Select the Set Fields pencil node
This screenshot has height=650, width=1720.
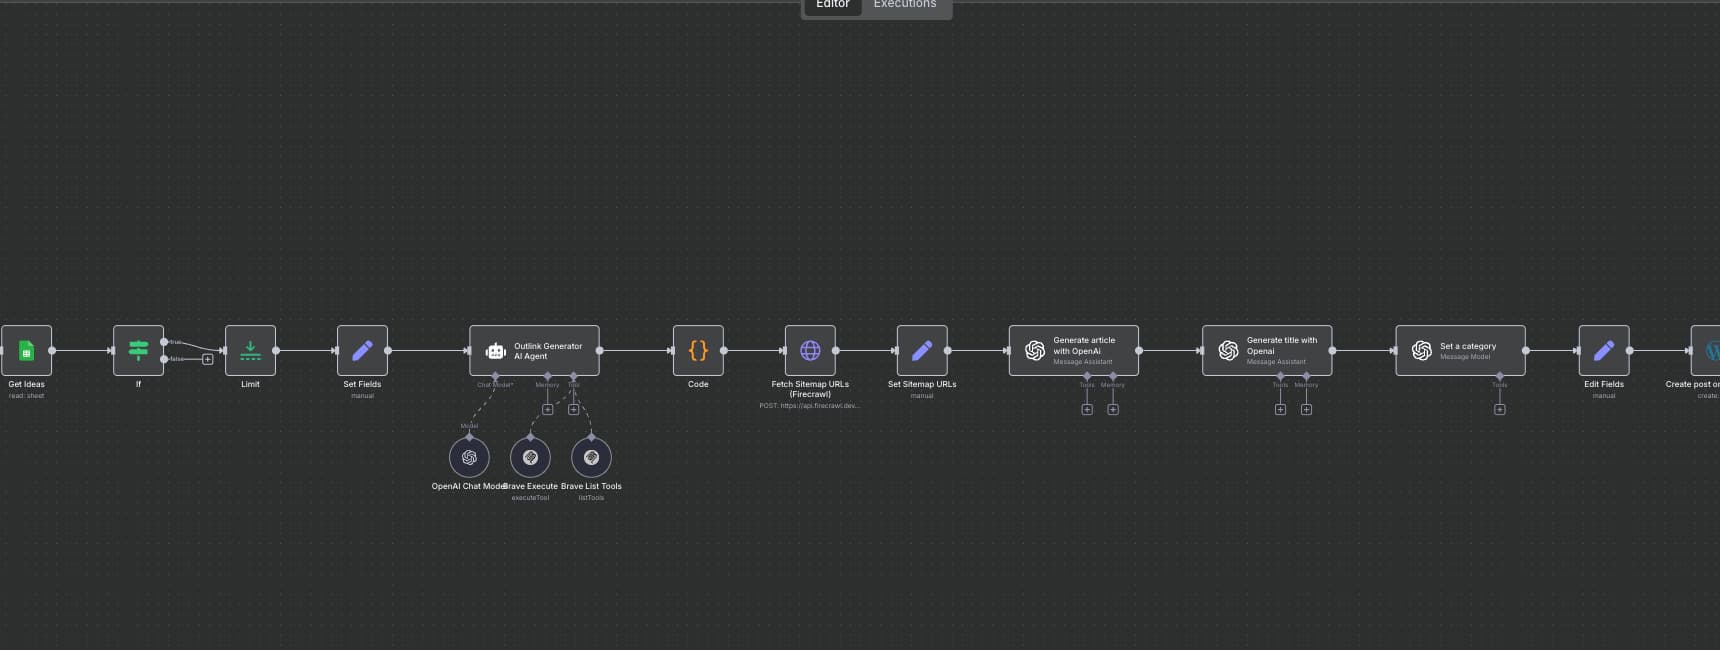tap(362, 350)
